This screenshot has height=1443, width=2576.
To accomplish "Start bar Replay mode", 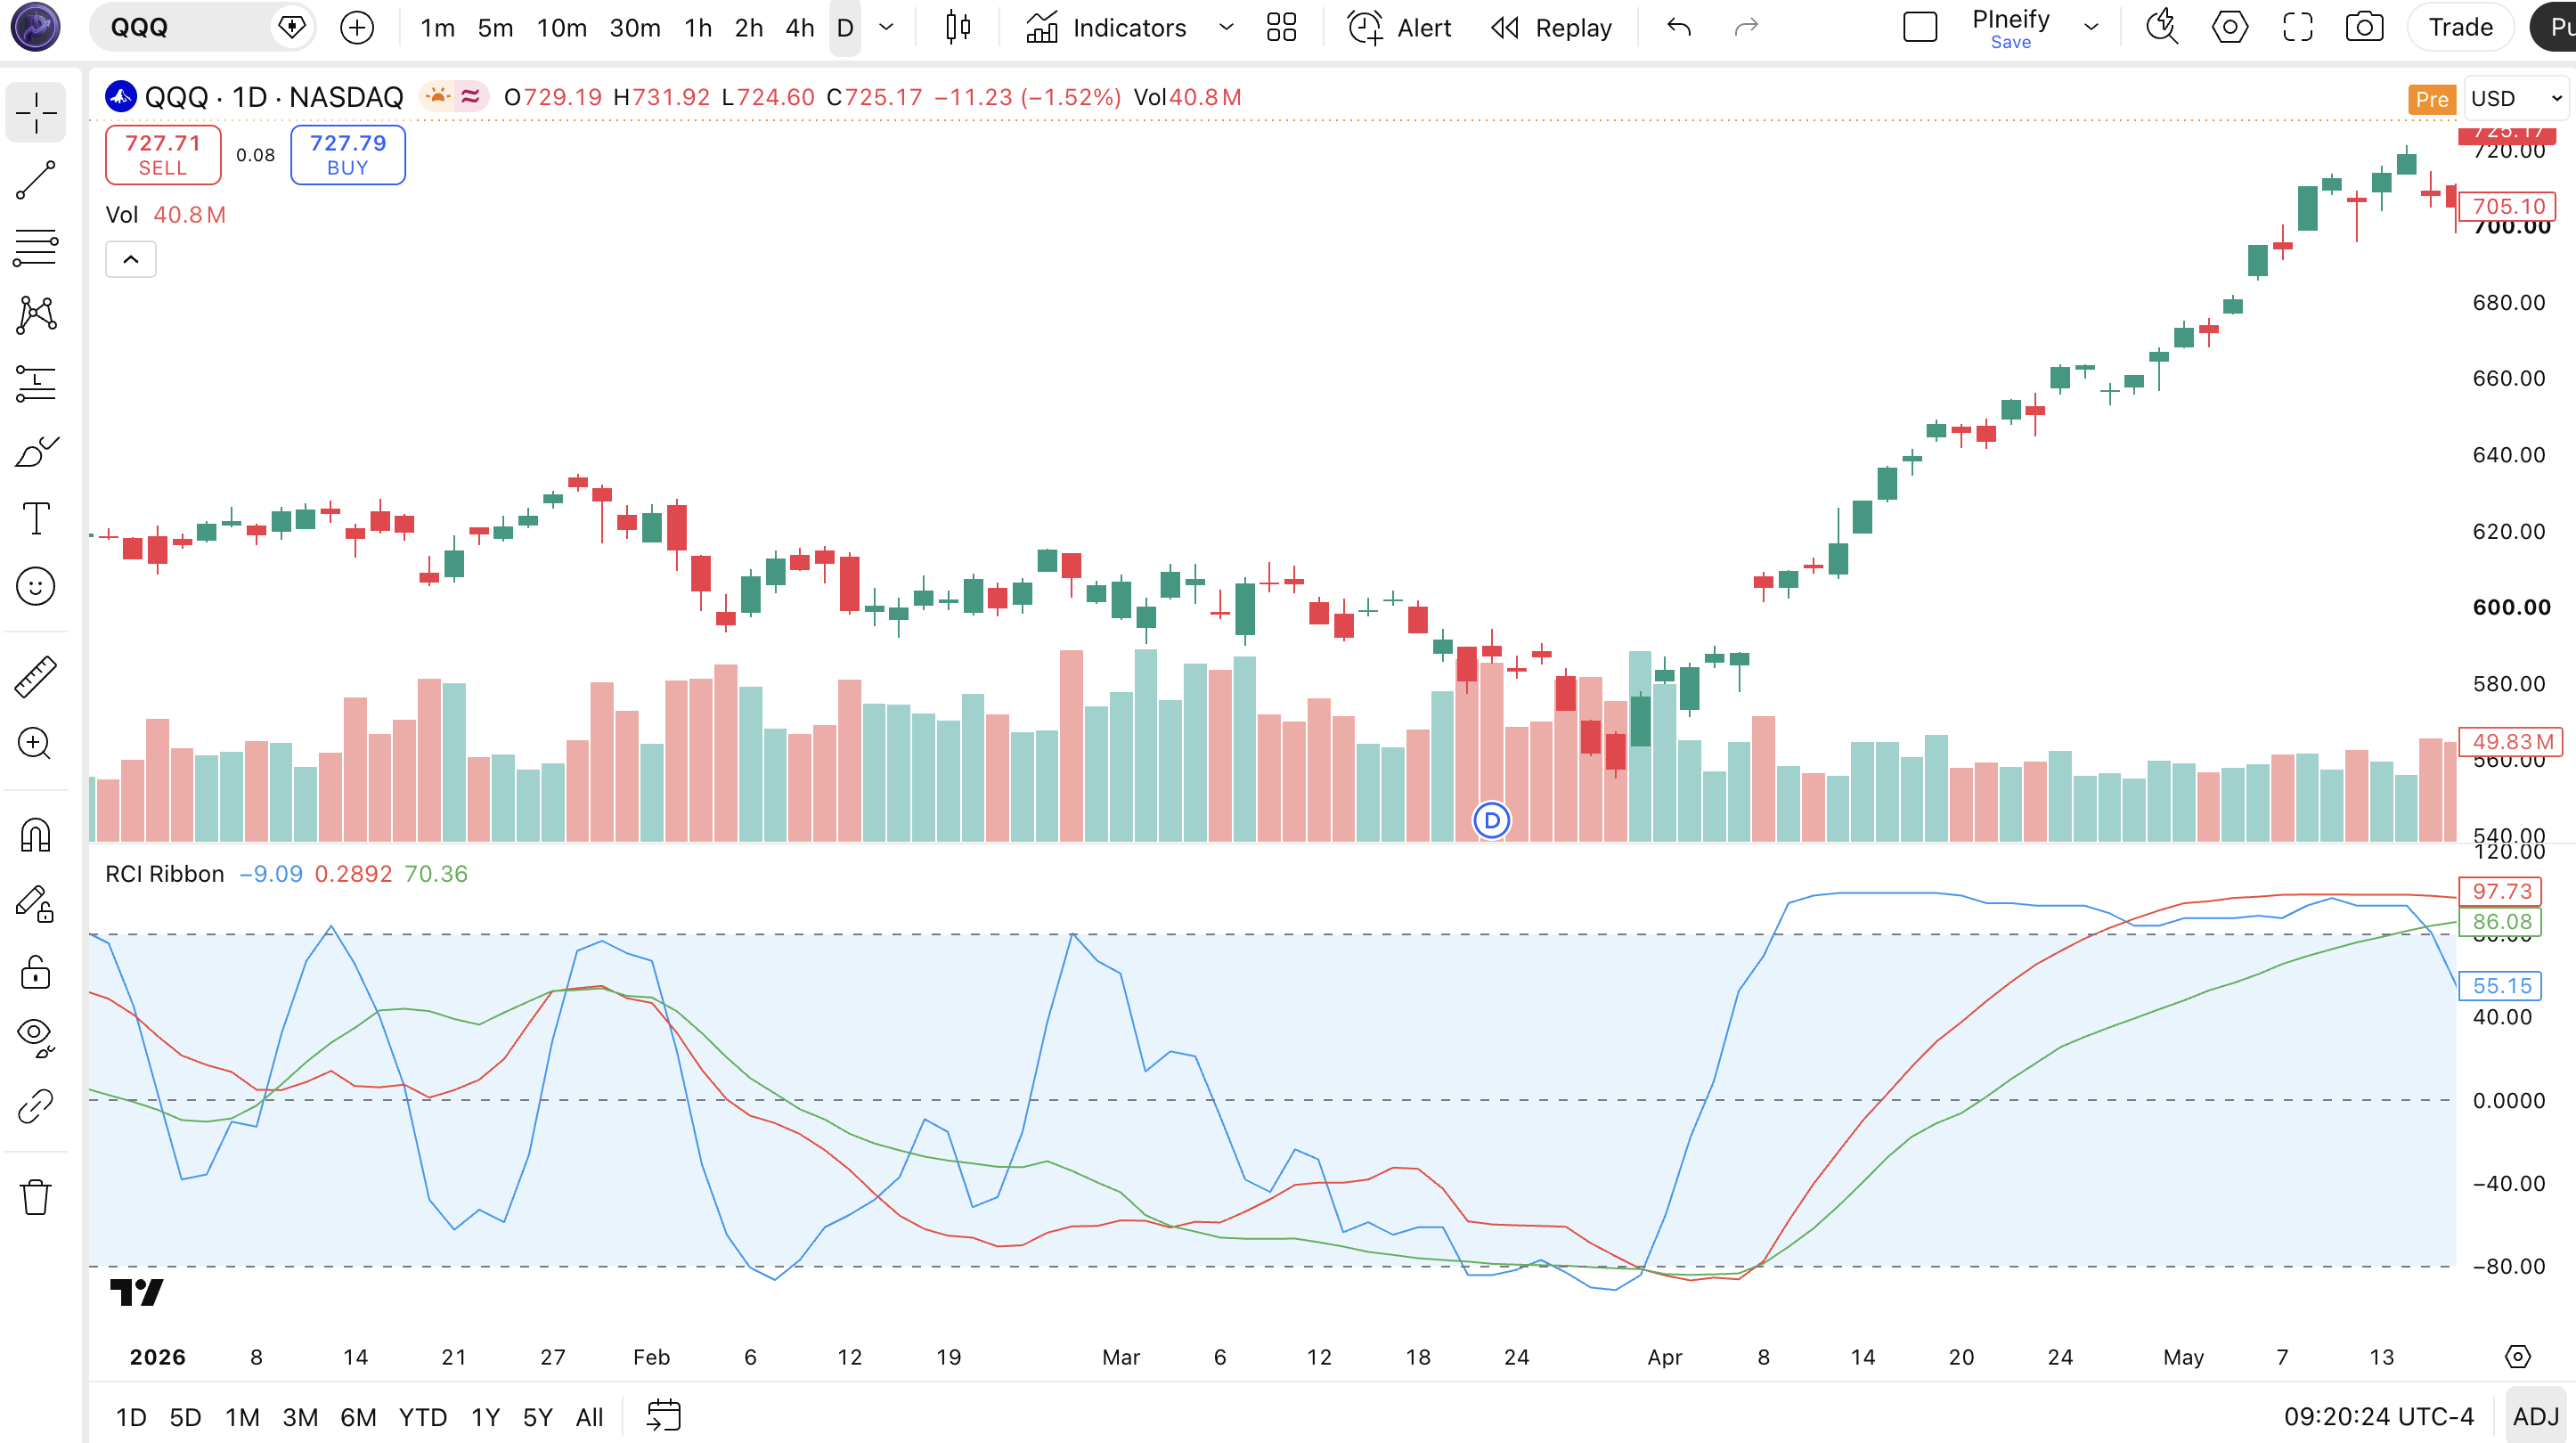I will [x=1552, y=27].
